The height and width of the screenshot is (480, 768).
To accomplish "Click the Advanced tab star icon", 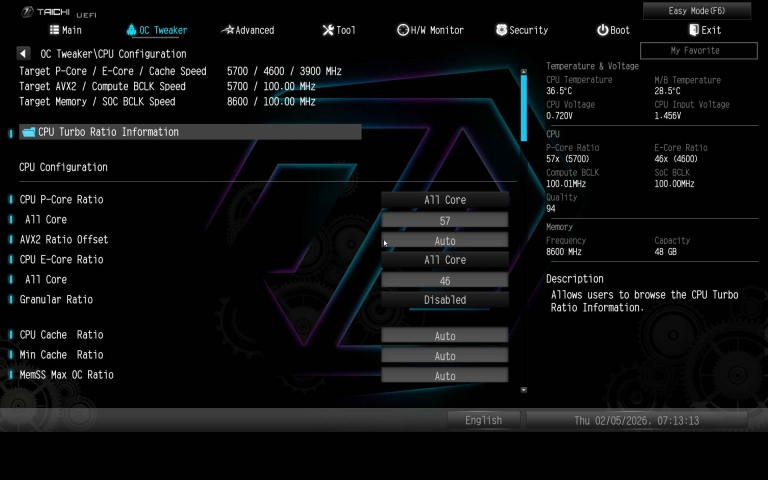I will pos(227,30).
